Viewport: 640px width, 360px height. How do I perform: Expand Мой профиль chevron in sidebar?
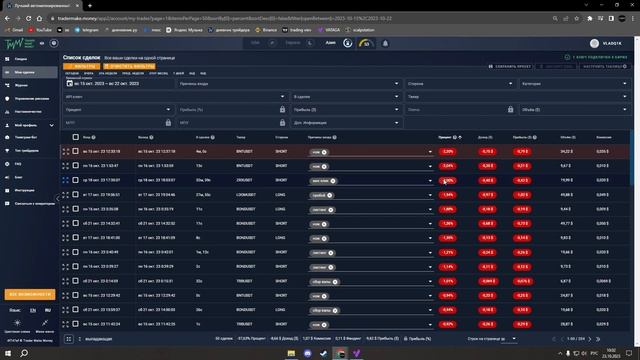click(51, 125)
